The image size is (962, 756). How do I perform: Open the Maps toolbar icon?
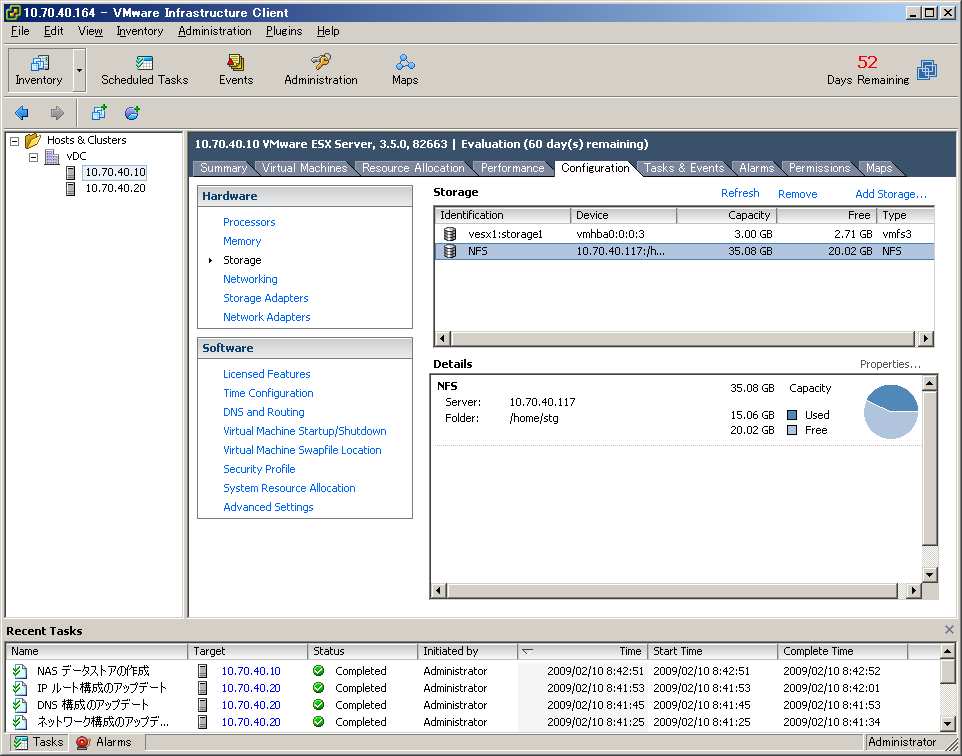pos(405,70)
